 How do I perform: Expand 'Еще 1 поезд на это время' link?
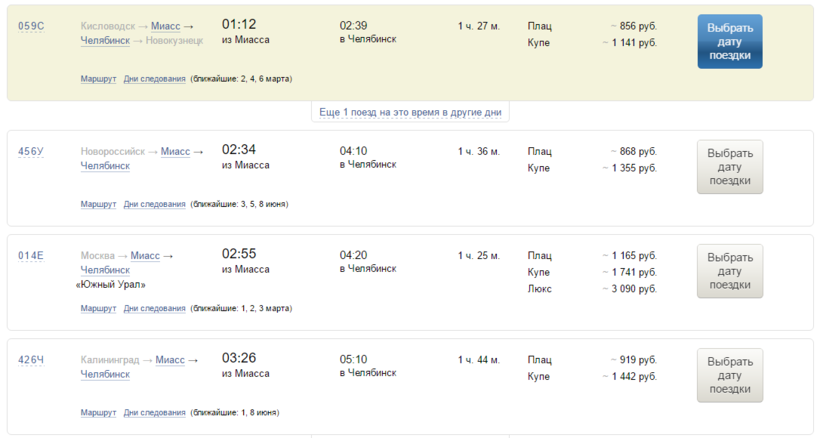[x=410, y=112]
